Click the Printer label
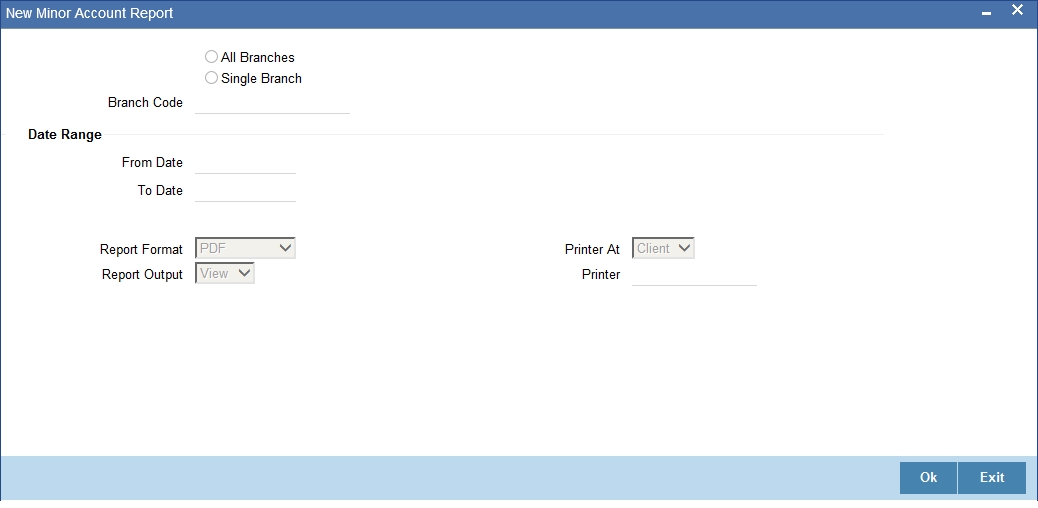This screenshot has height=508, width=1038. click(601, 274)
